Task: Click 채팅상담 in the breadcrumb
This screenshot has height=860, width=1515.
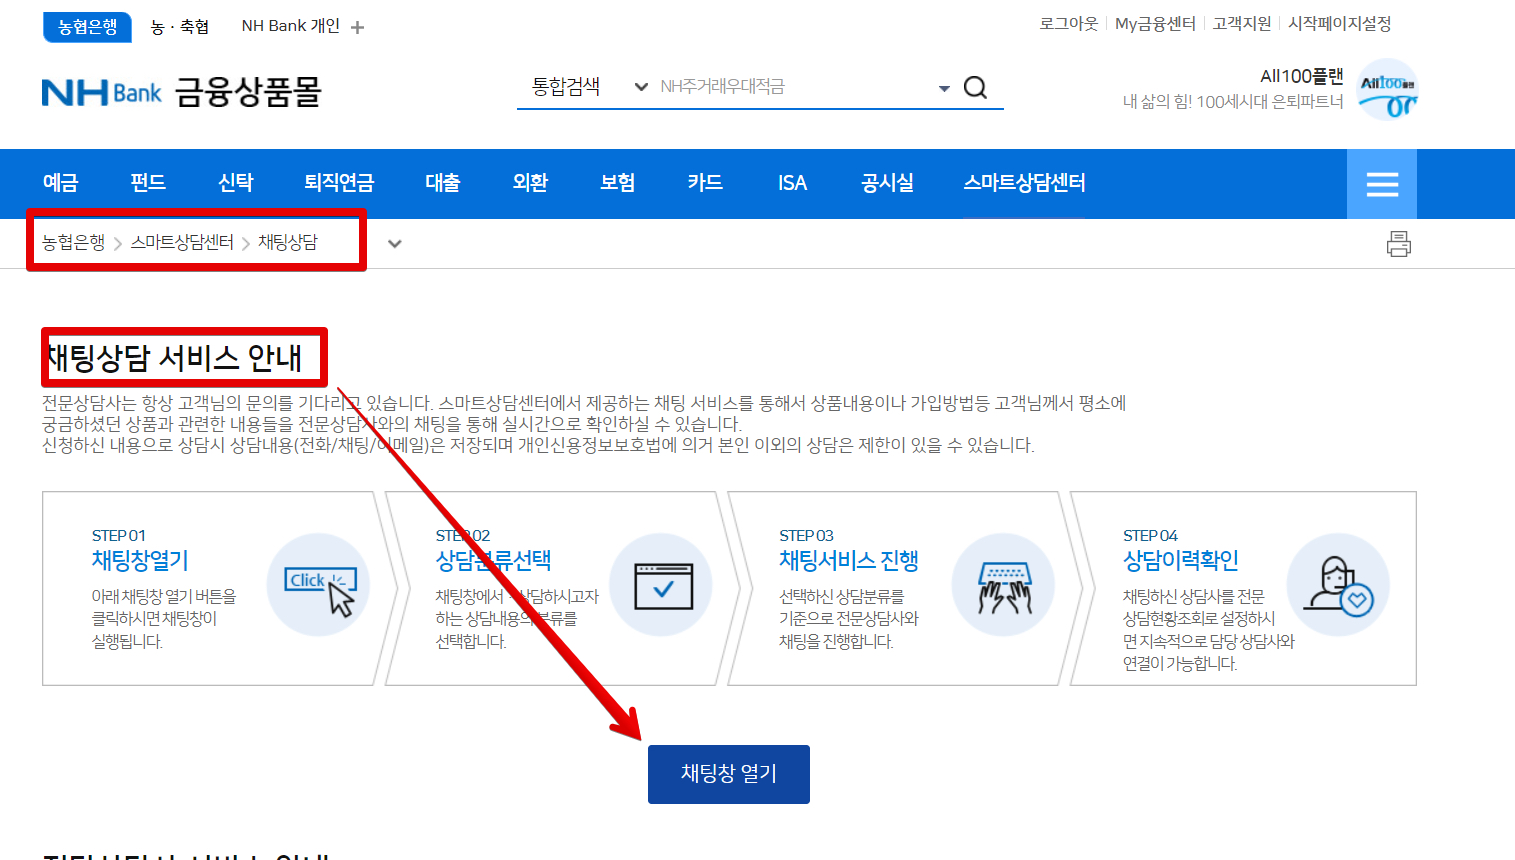Action: tap(288, 242)
